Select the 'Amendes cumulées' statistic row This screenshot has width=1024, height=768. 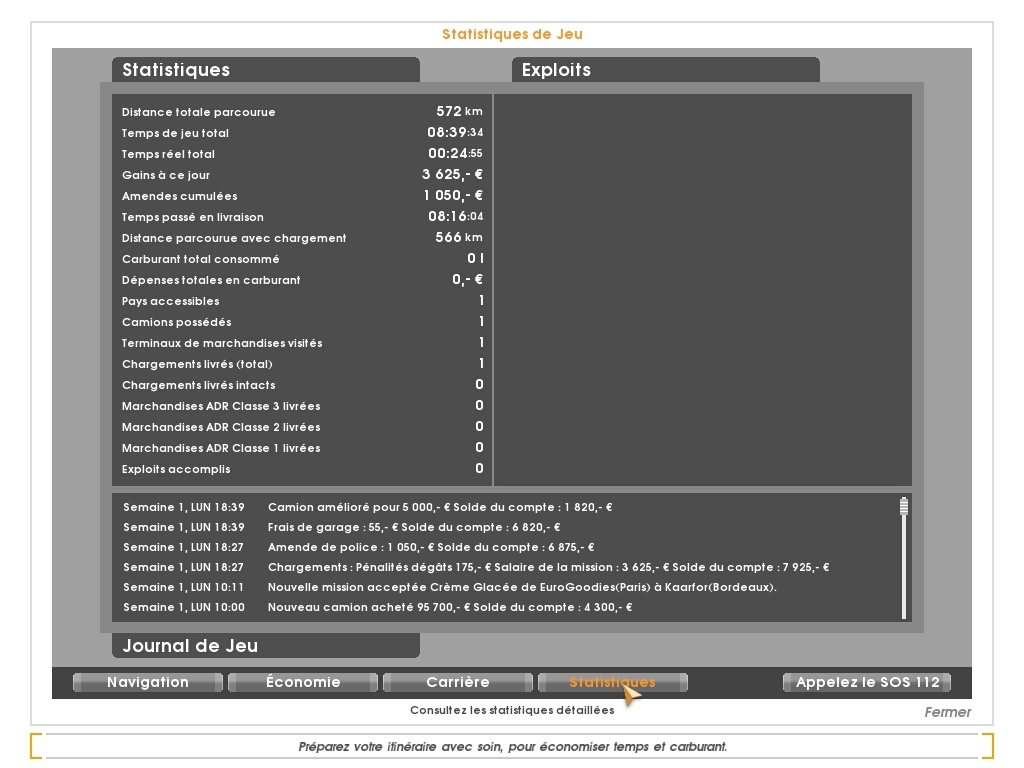tap(300, 196)
